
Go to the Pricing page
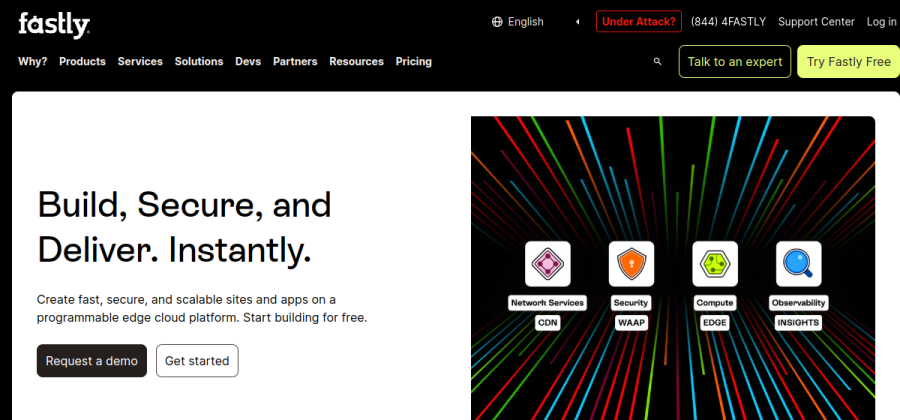[414, 61]
